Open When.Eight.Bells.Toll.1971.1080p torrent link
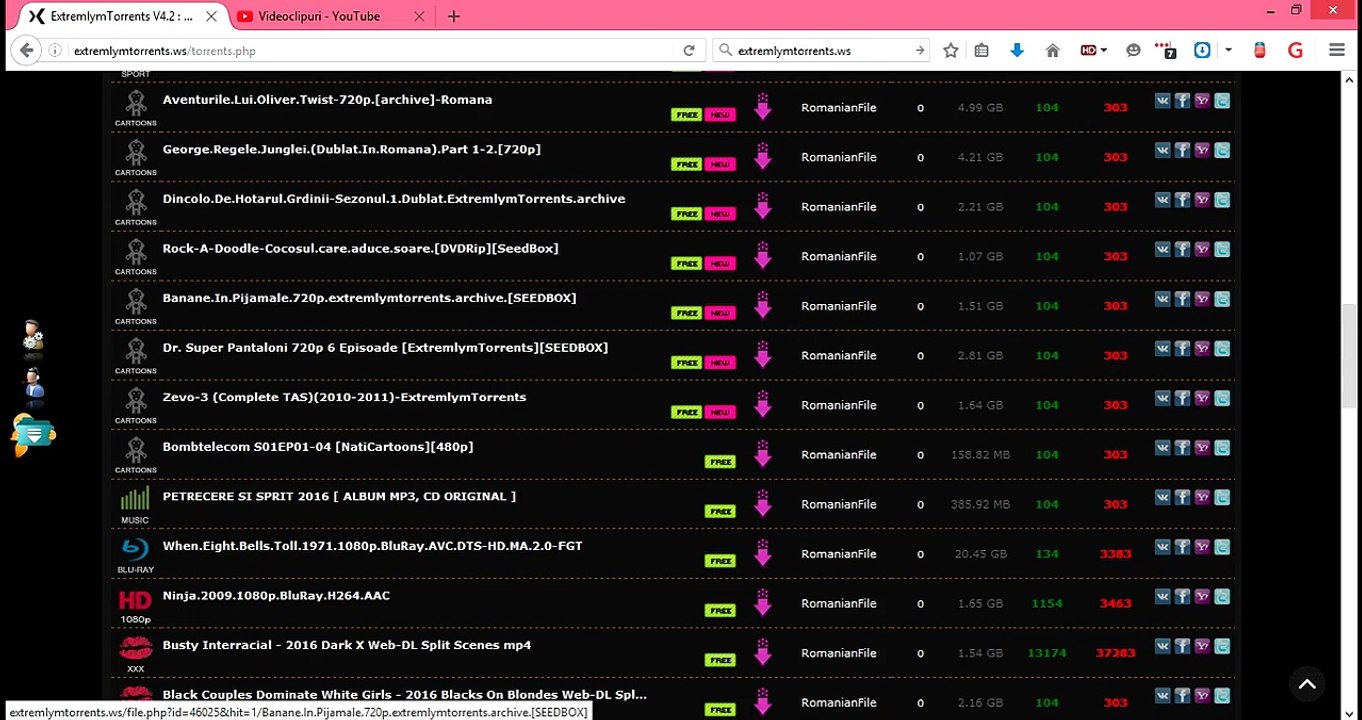The width and height of the screenshot is (1362, 720). tap(372, 546)
